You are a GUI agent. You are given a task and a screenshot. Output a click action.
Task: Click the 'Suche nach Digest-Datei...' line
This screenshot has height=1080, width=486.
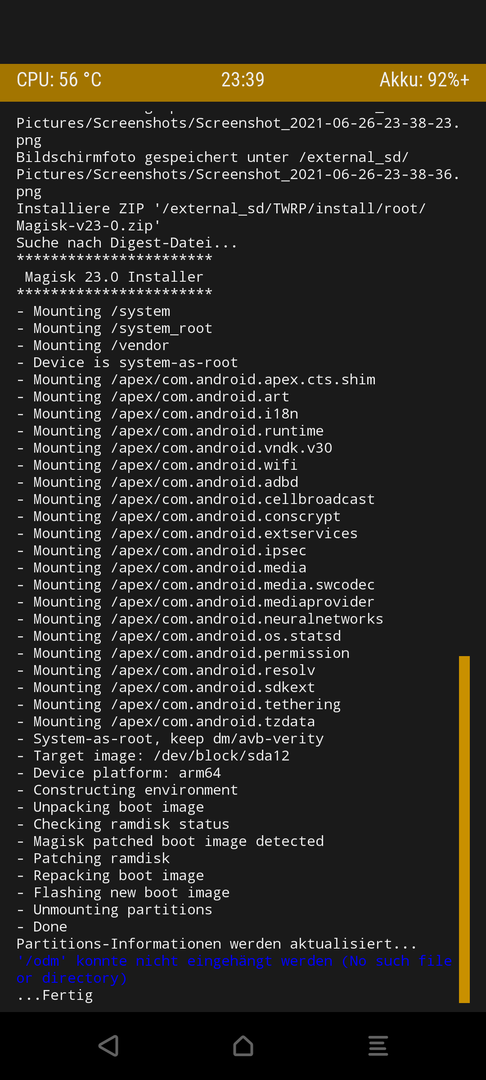tap(127, 242)
